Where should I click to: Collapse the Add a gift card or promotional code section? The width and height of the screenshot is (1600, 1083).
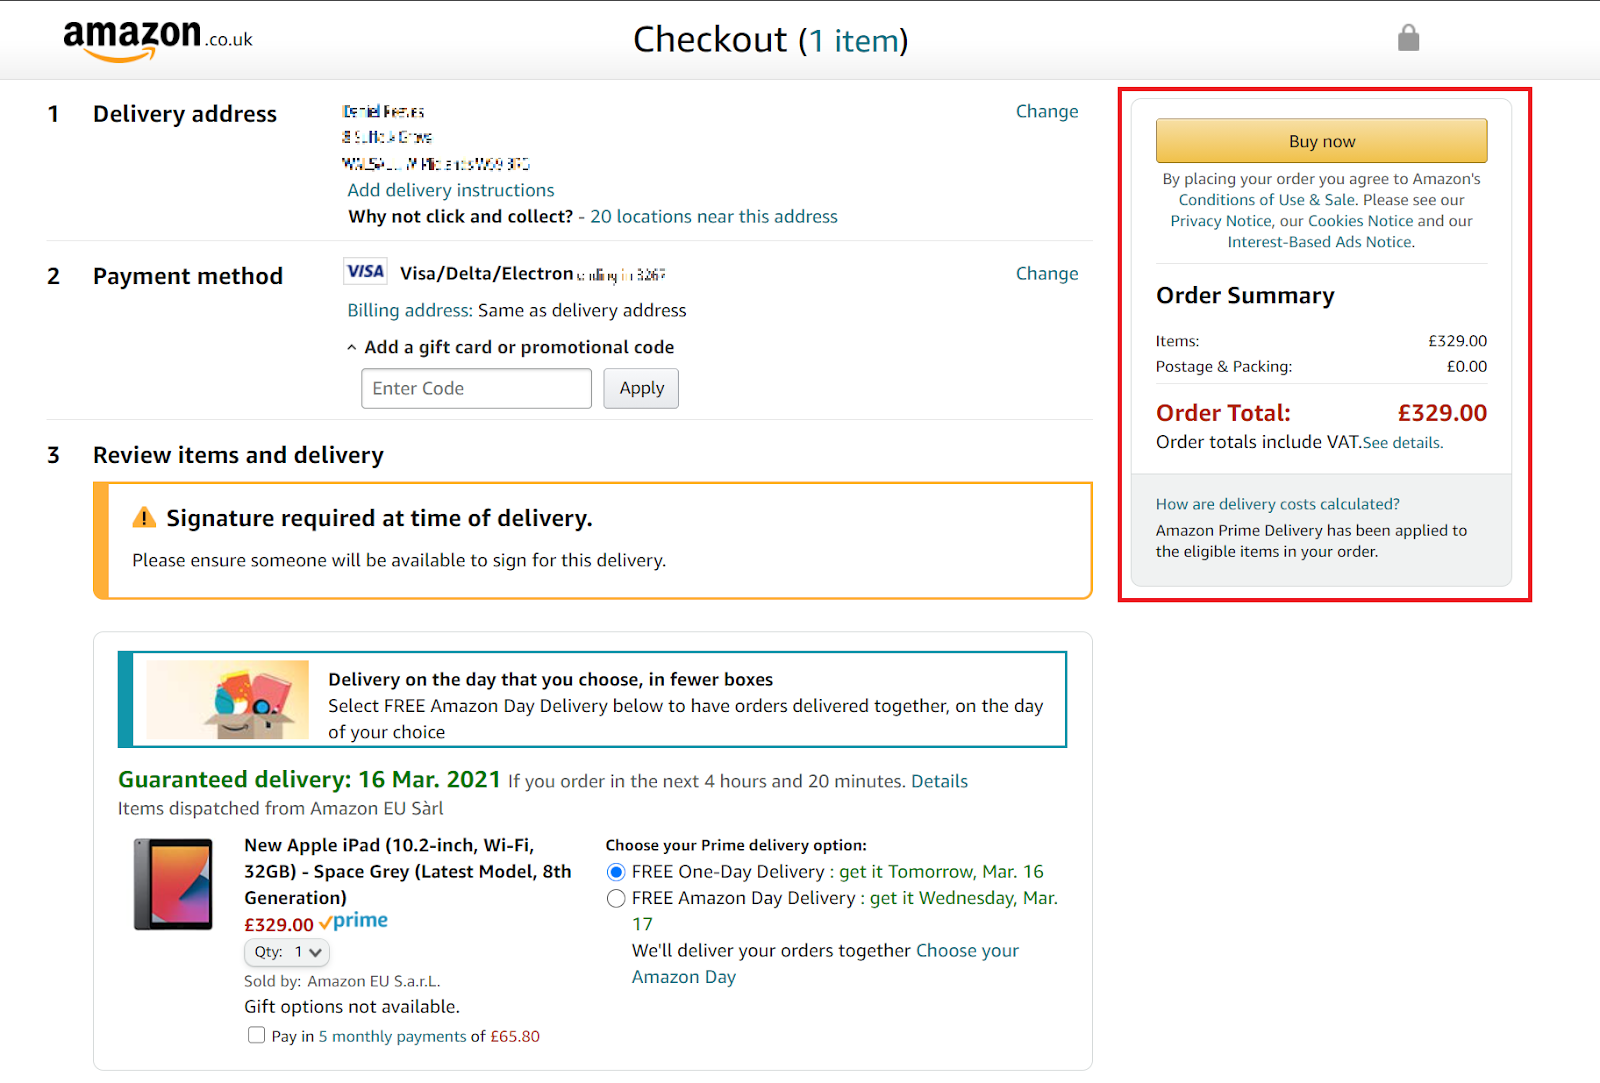coord(509,347)
